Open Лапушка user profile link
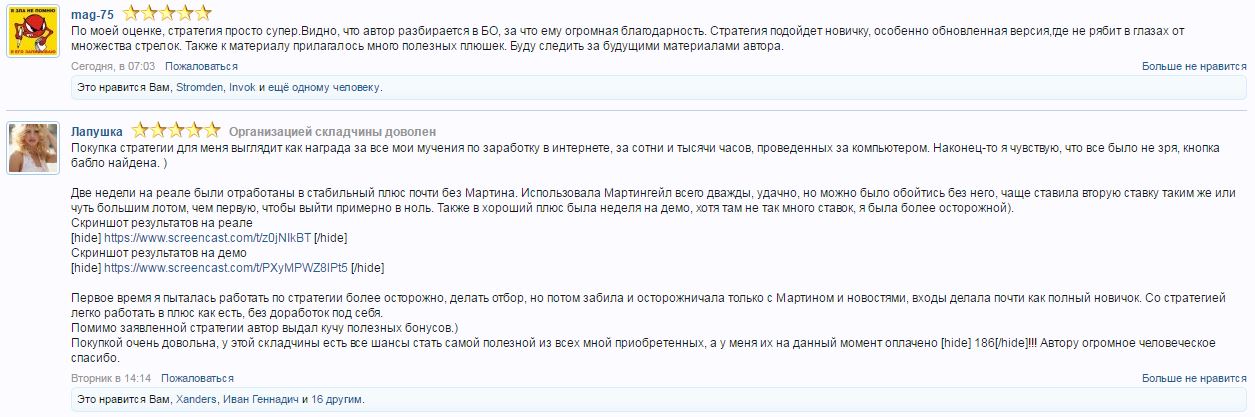 click(97, 132)
